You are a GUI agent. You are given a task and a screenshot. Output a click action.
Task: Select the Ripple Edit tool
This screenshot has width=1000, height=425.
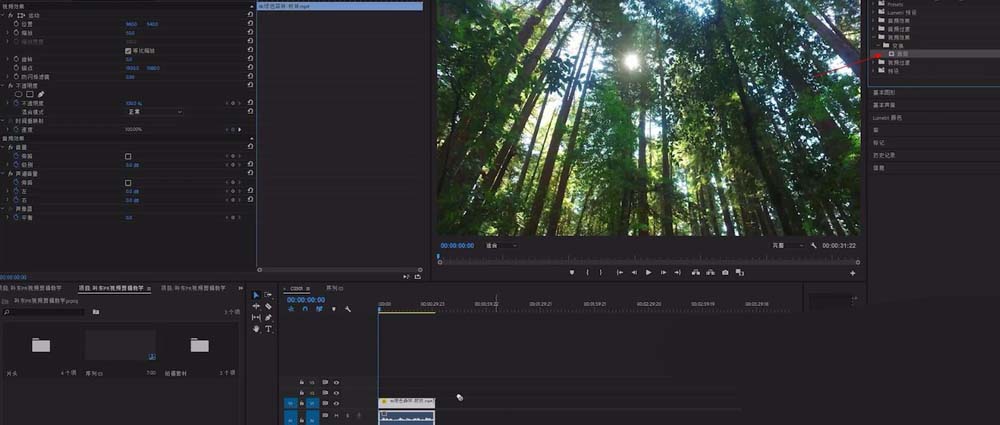(256, 306)
